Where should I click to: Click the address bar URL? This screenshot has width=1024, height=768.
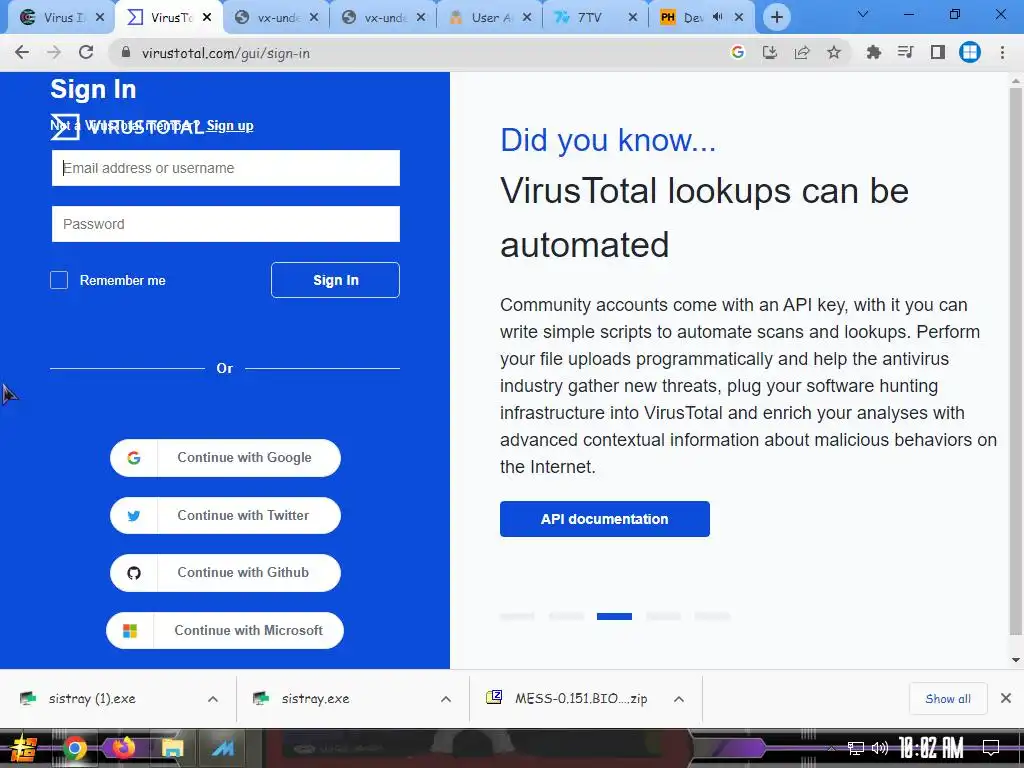226,53
